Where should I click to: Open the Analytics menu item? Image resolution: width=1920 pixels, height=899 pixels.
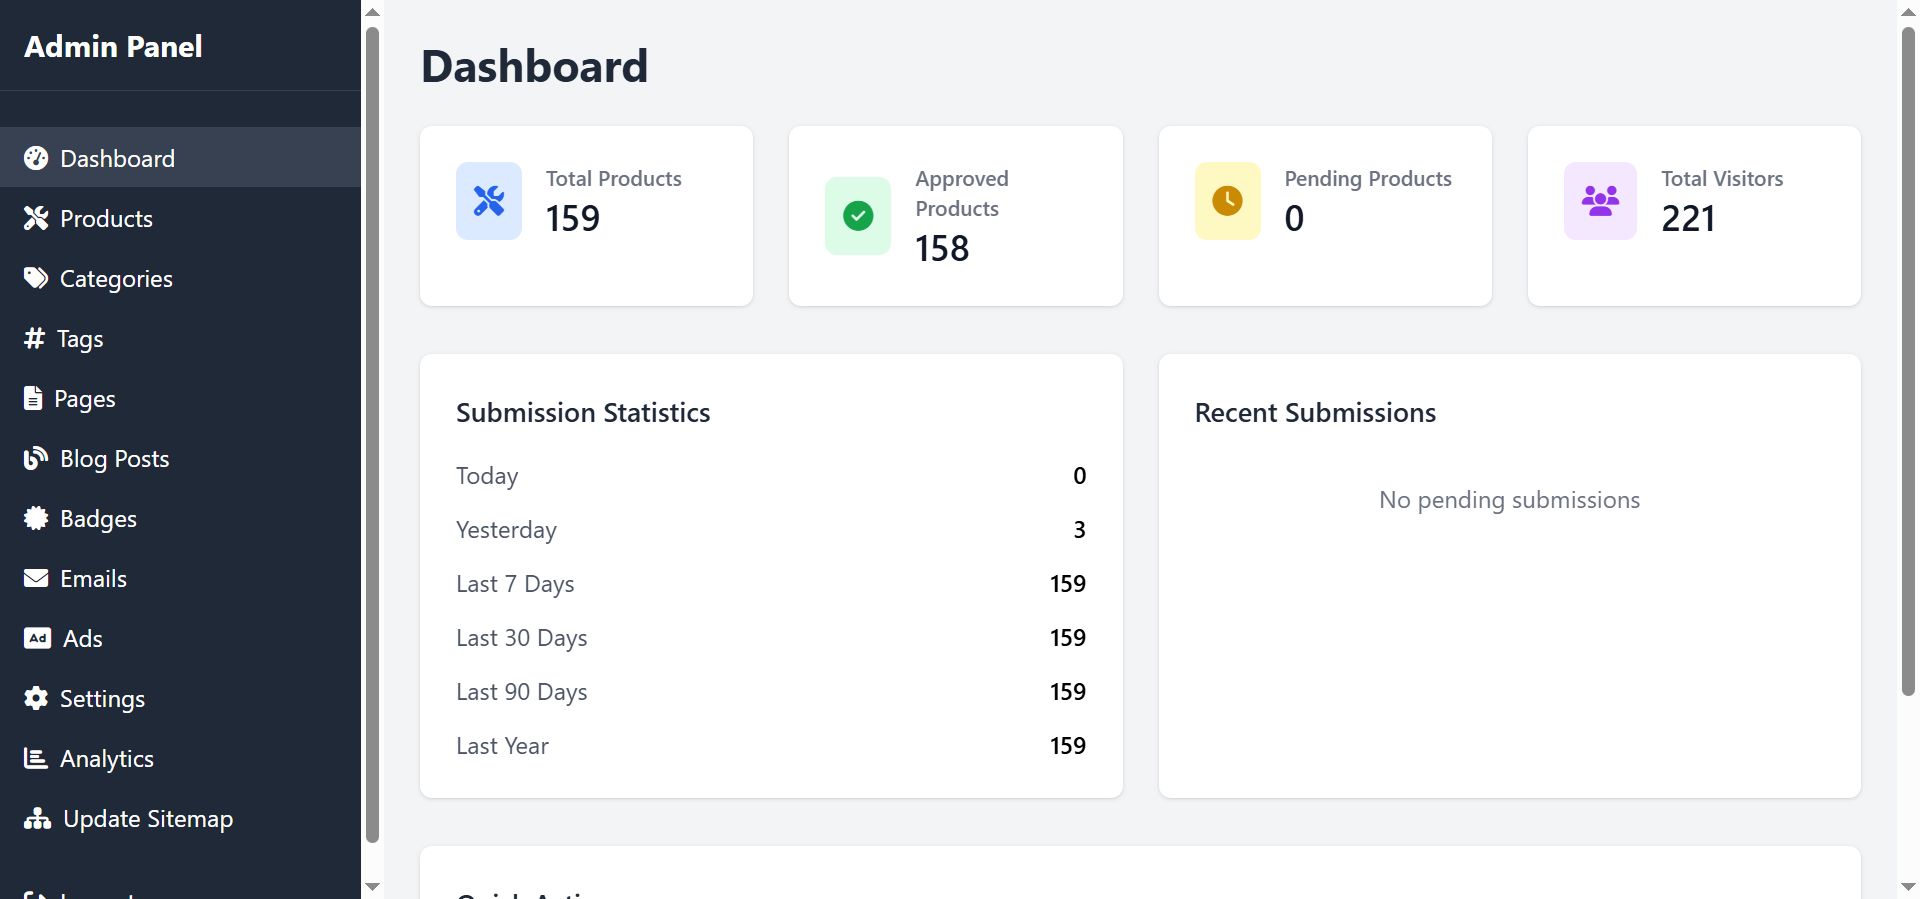[x=106, y=758]
